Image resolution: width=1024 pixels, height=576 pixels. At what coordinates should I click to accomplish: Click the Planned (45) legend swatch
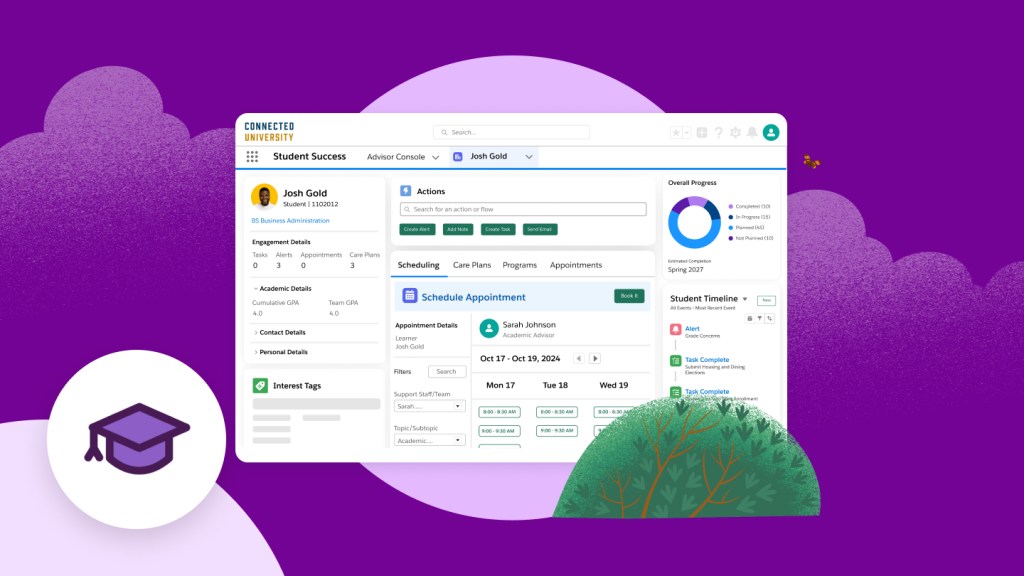731,228
